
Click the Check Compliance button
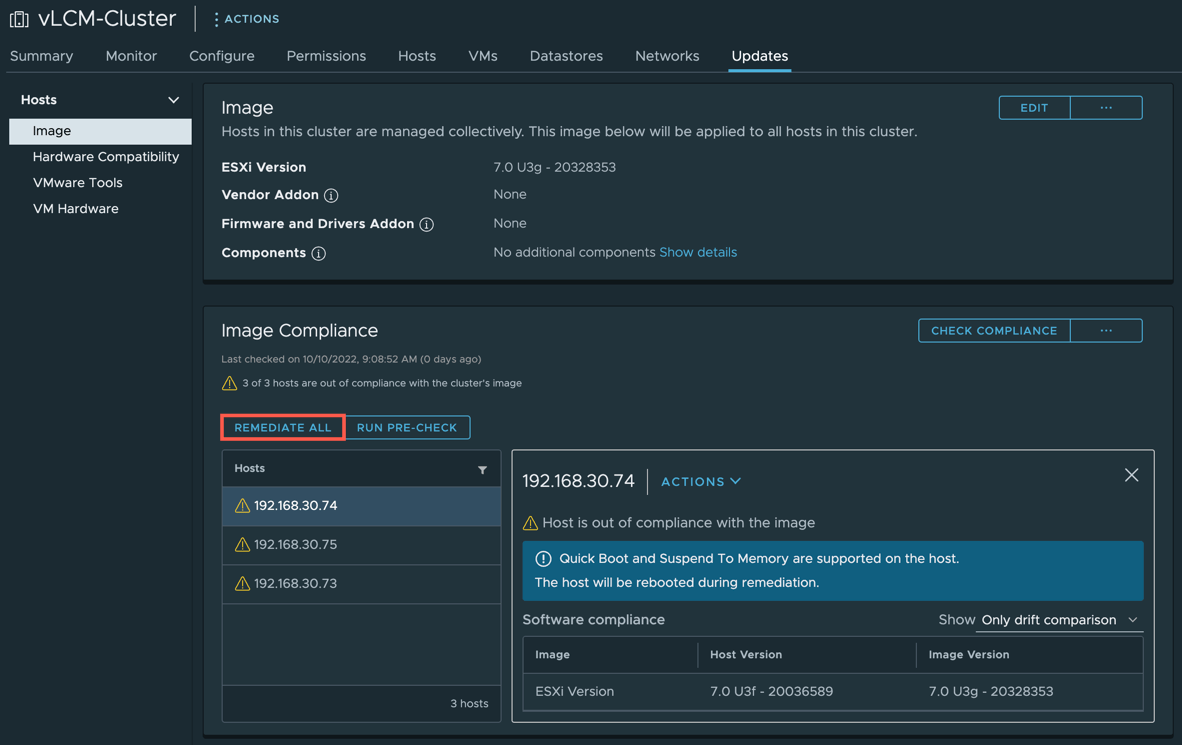(994, 331)
